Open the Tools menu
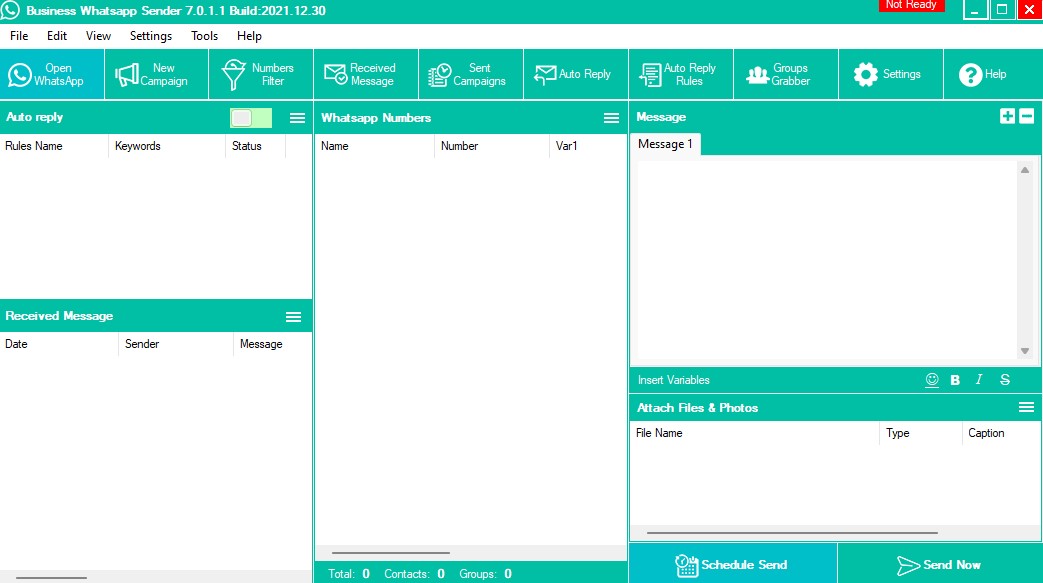 pos(204,36)
